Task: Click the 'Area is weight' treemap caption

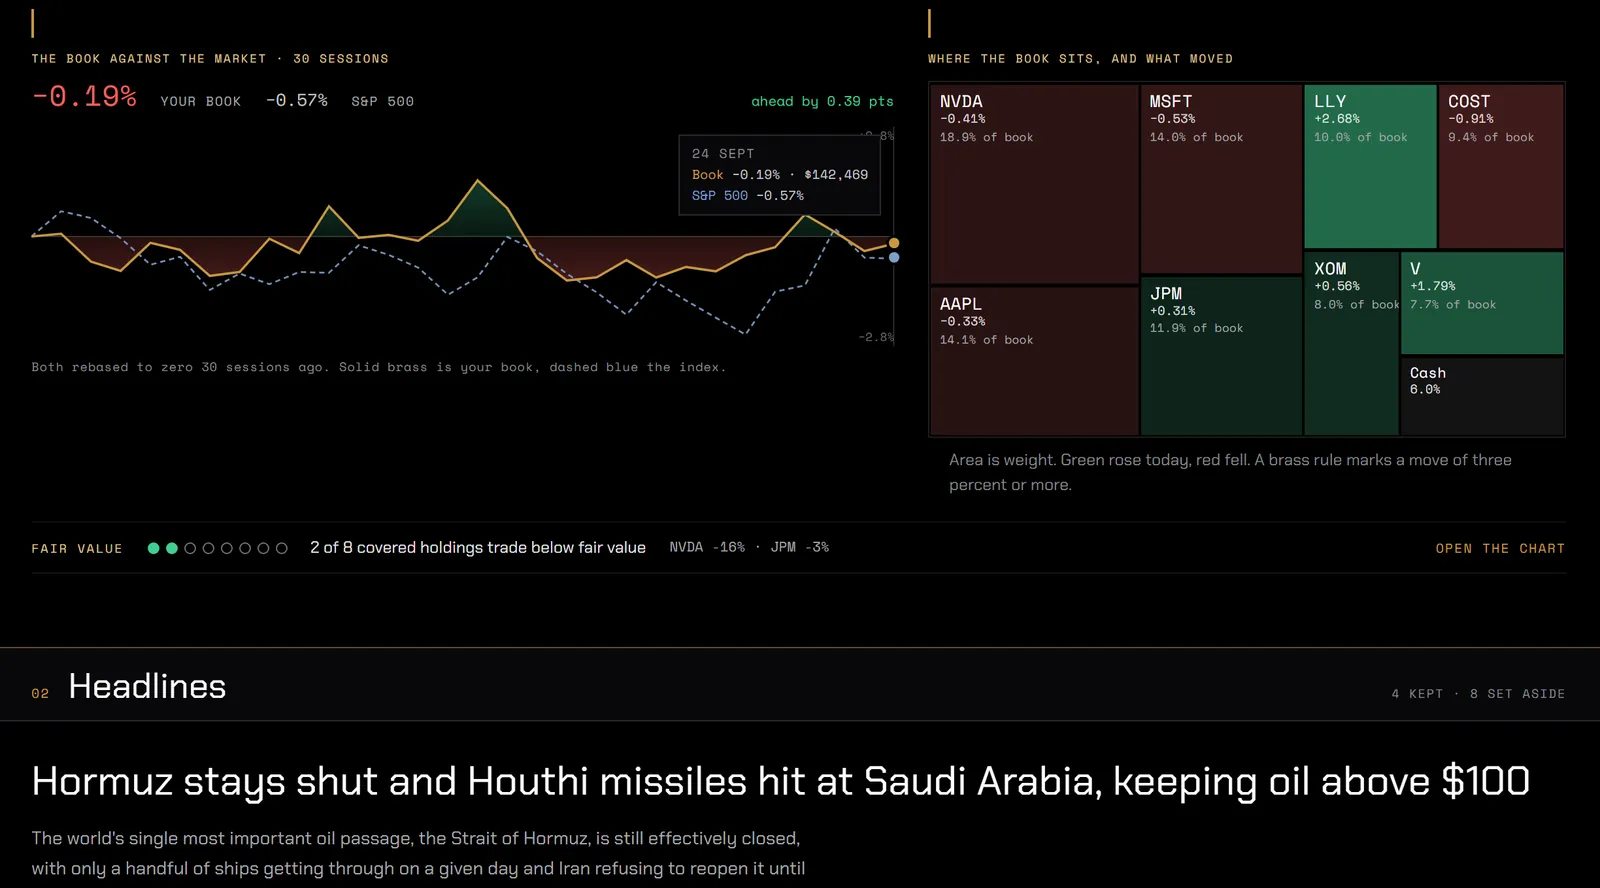Action: click(1230, 472)
